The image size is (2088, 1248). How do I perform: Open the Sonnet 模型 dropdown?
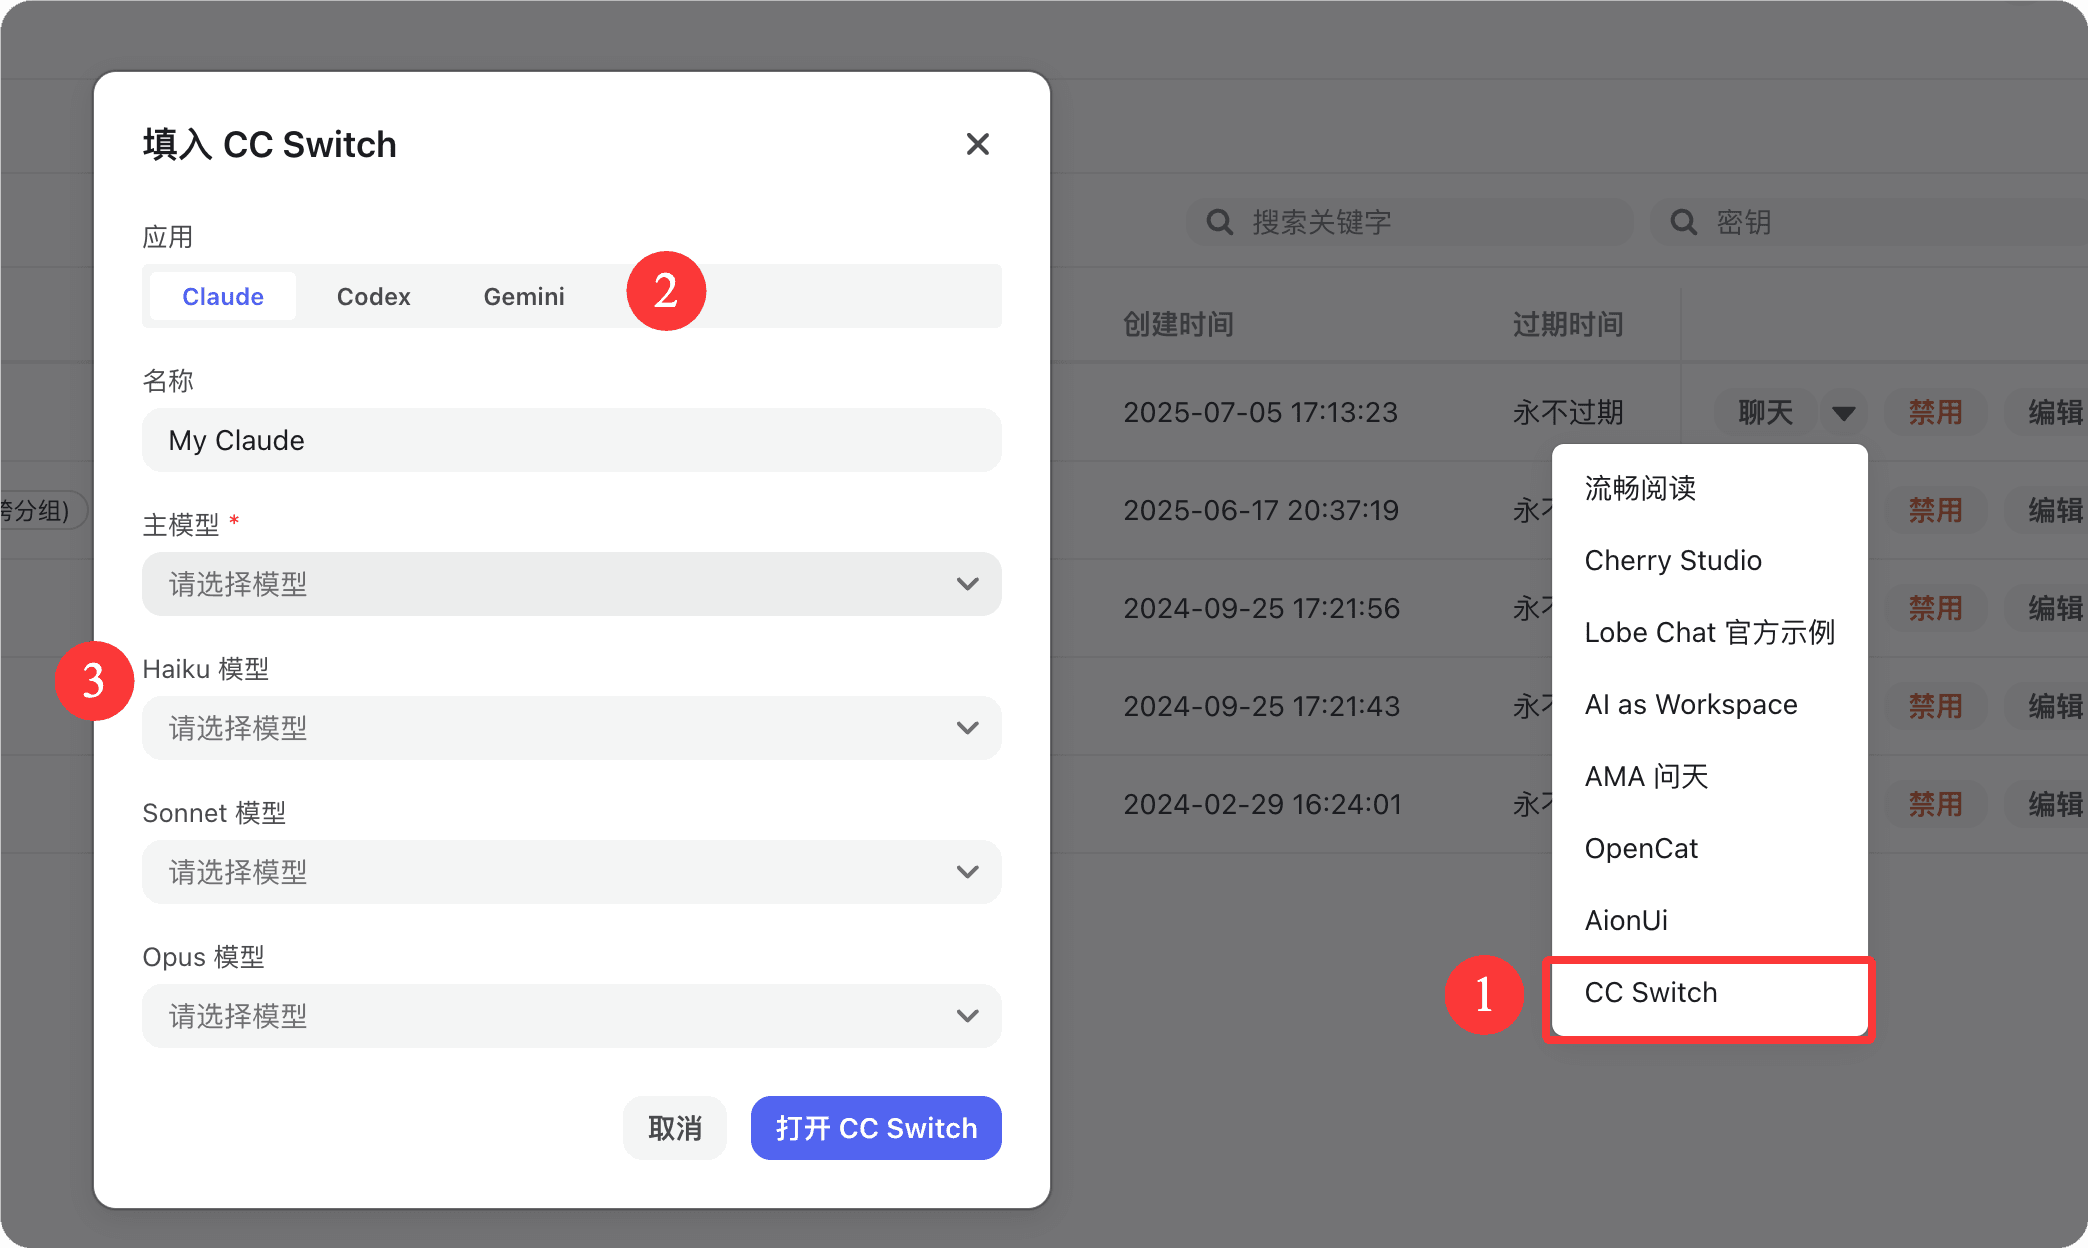click(x=571, y=871)
